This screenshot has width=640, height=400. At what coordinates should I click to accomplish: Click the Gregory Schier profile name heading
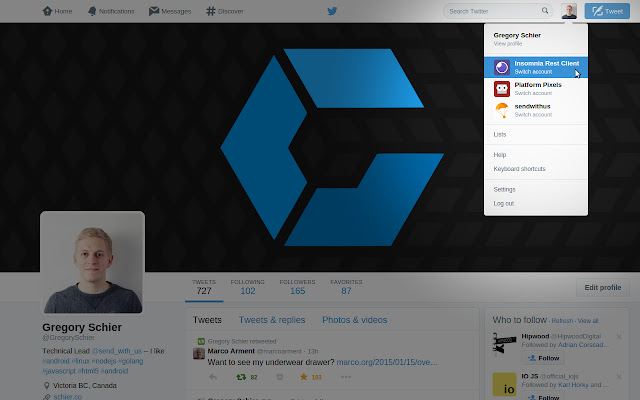pos(82,327)
